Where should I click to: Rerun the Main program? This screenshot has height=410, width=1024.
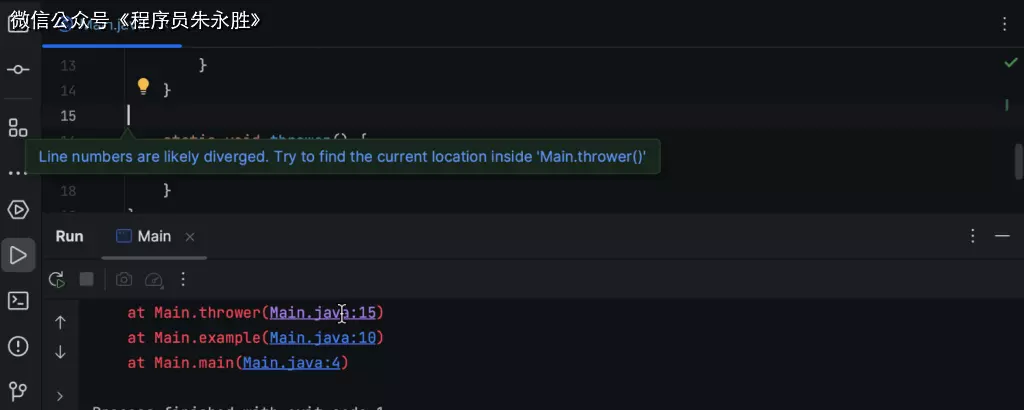pos(57,280)
